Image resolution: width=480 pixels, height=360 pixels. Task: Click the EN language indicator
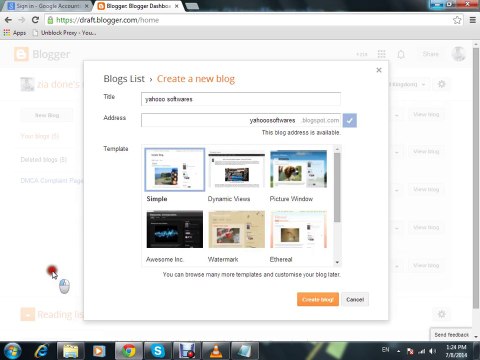(x=385, y=350)
